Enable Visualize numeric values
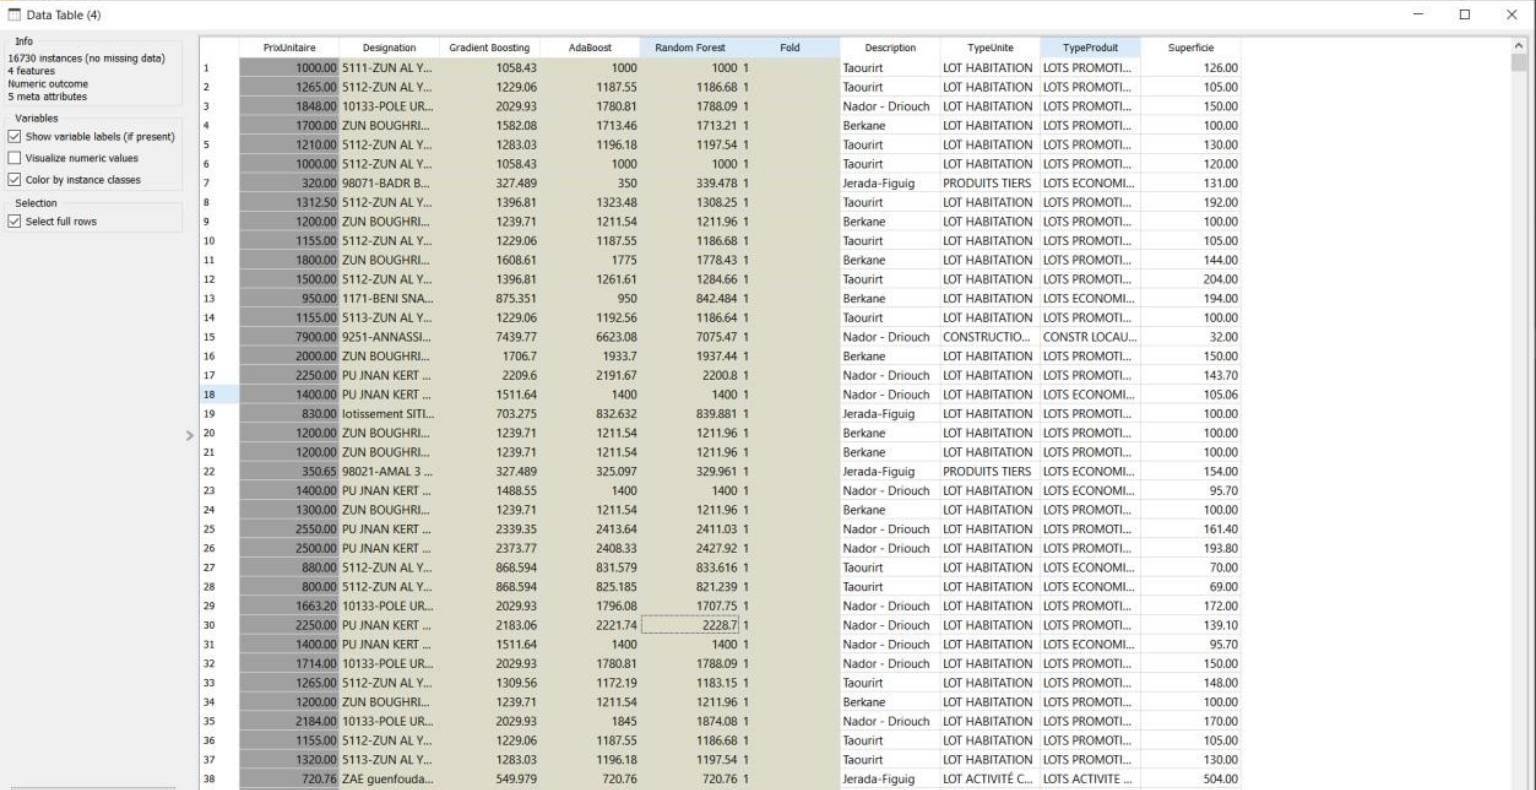This screenshot has width=1536, height=790. 14,158
